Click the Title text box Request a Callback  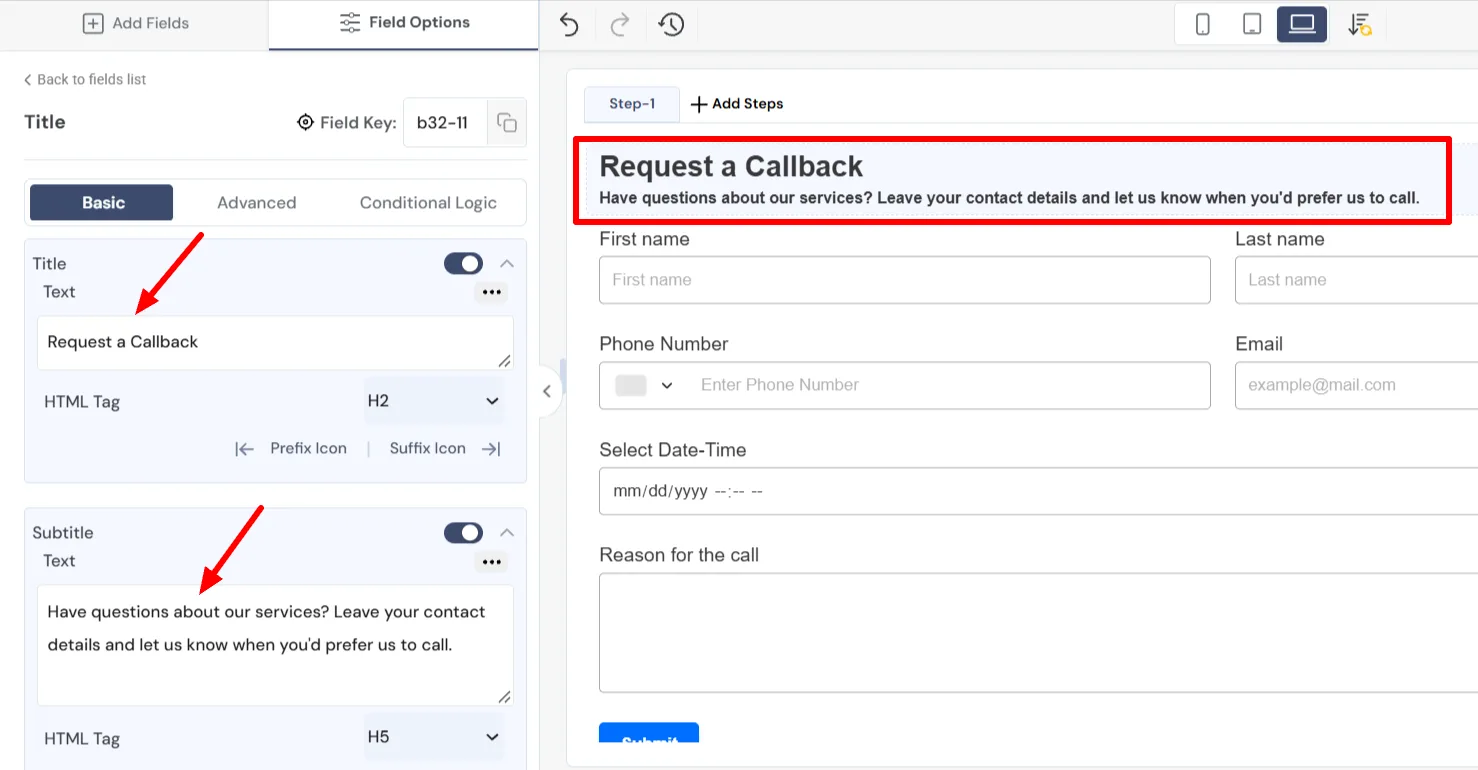(275, 343)
